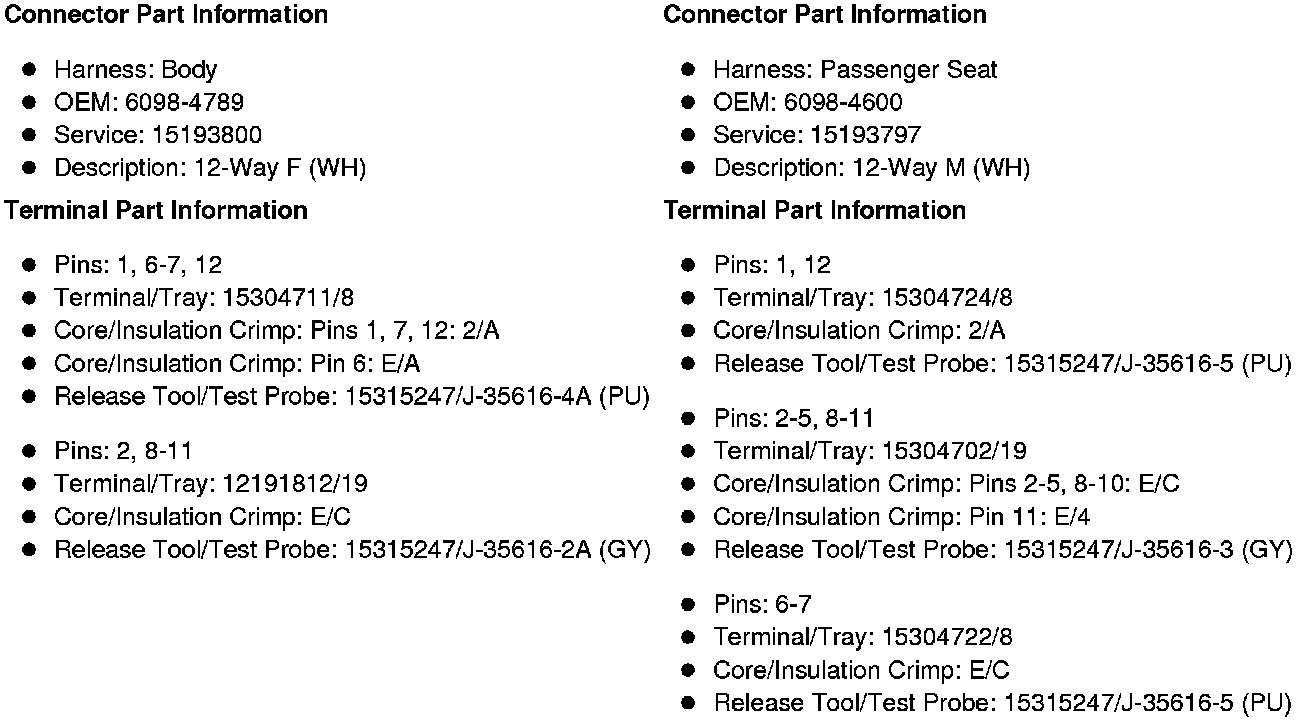Click Description: 12-Way M (WH)
The width and height of the screenshot is (1312, 722).
(x=871, y=169)
